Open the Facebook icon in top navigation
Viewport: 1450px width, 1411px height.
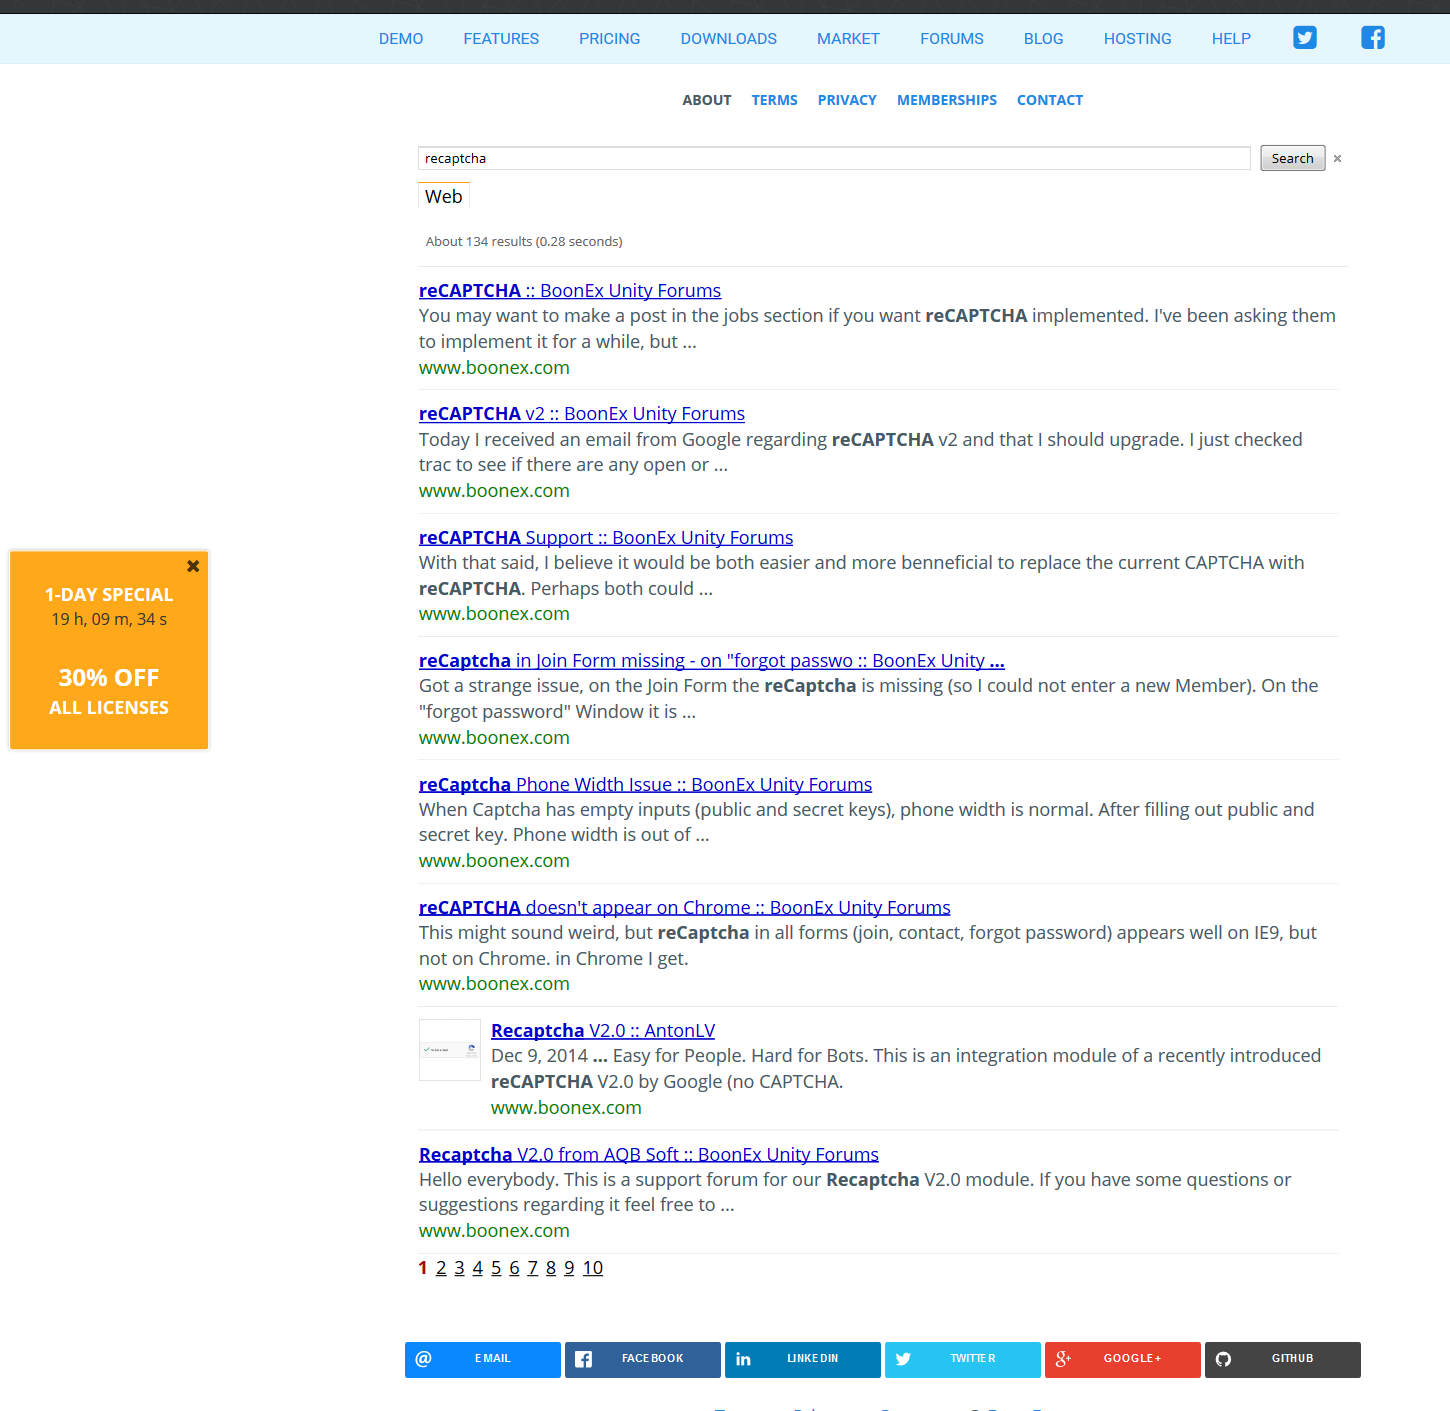(1372, 38)
